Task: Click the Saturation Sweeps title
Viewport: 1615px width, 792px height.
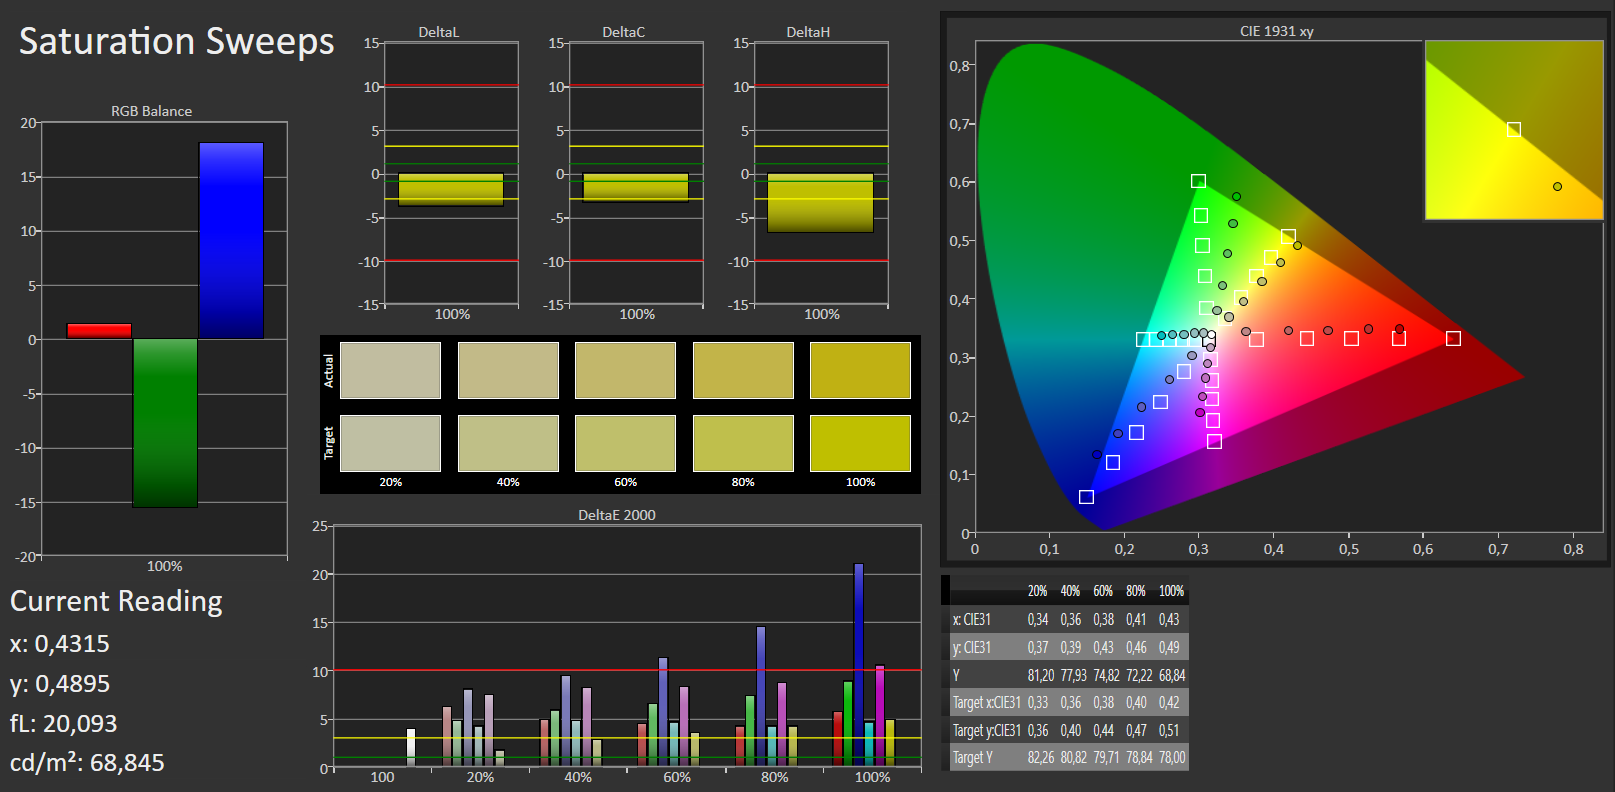Action: [x=177, y=41]
